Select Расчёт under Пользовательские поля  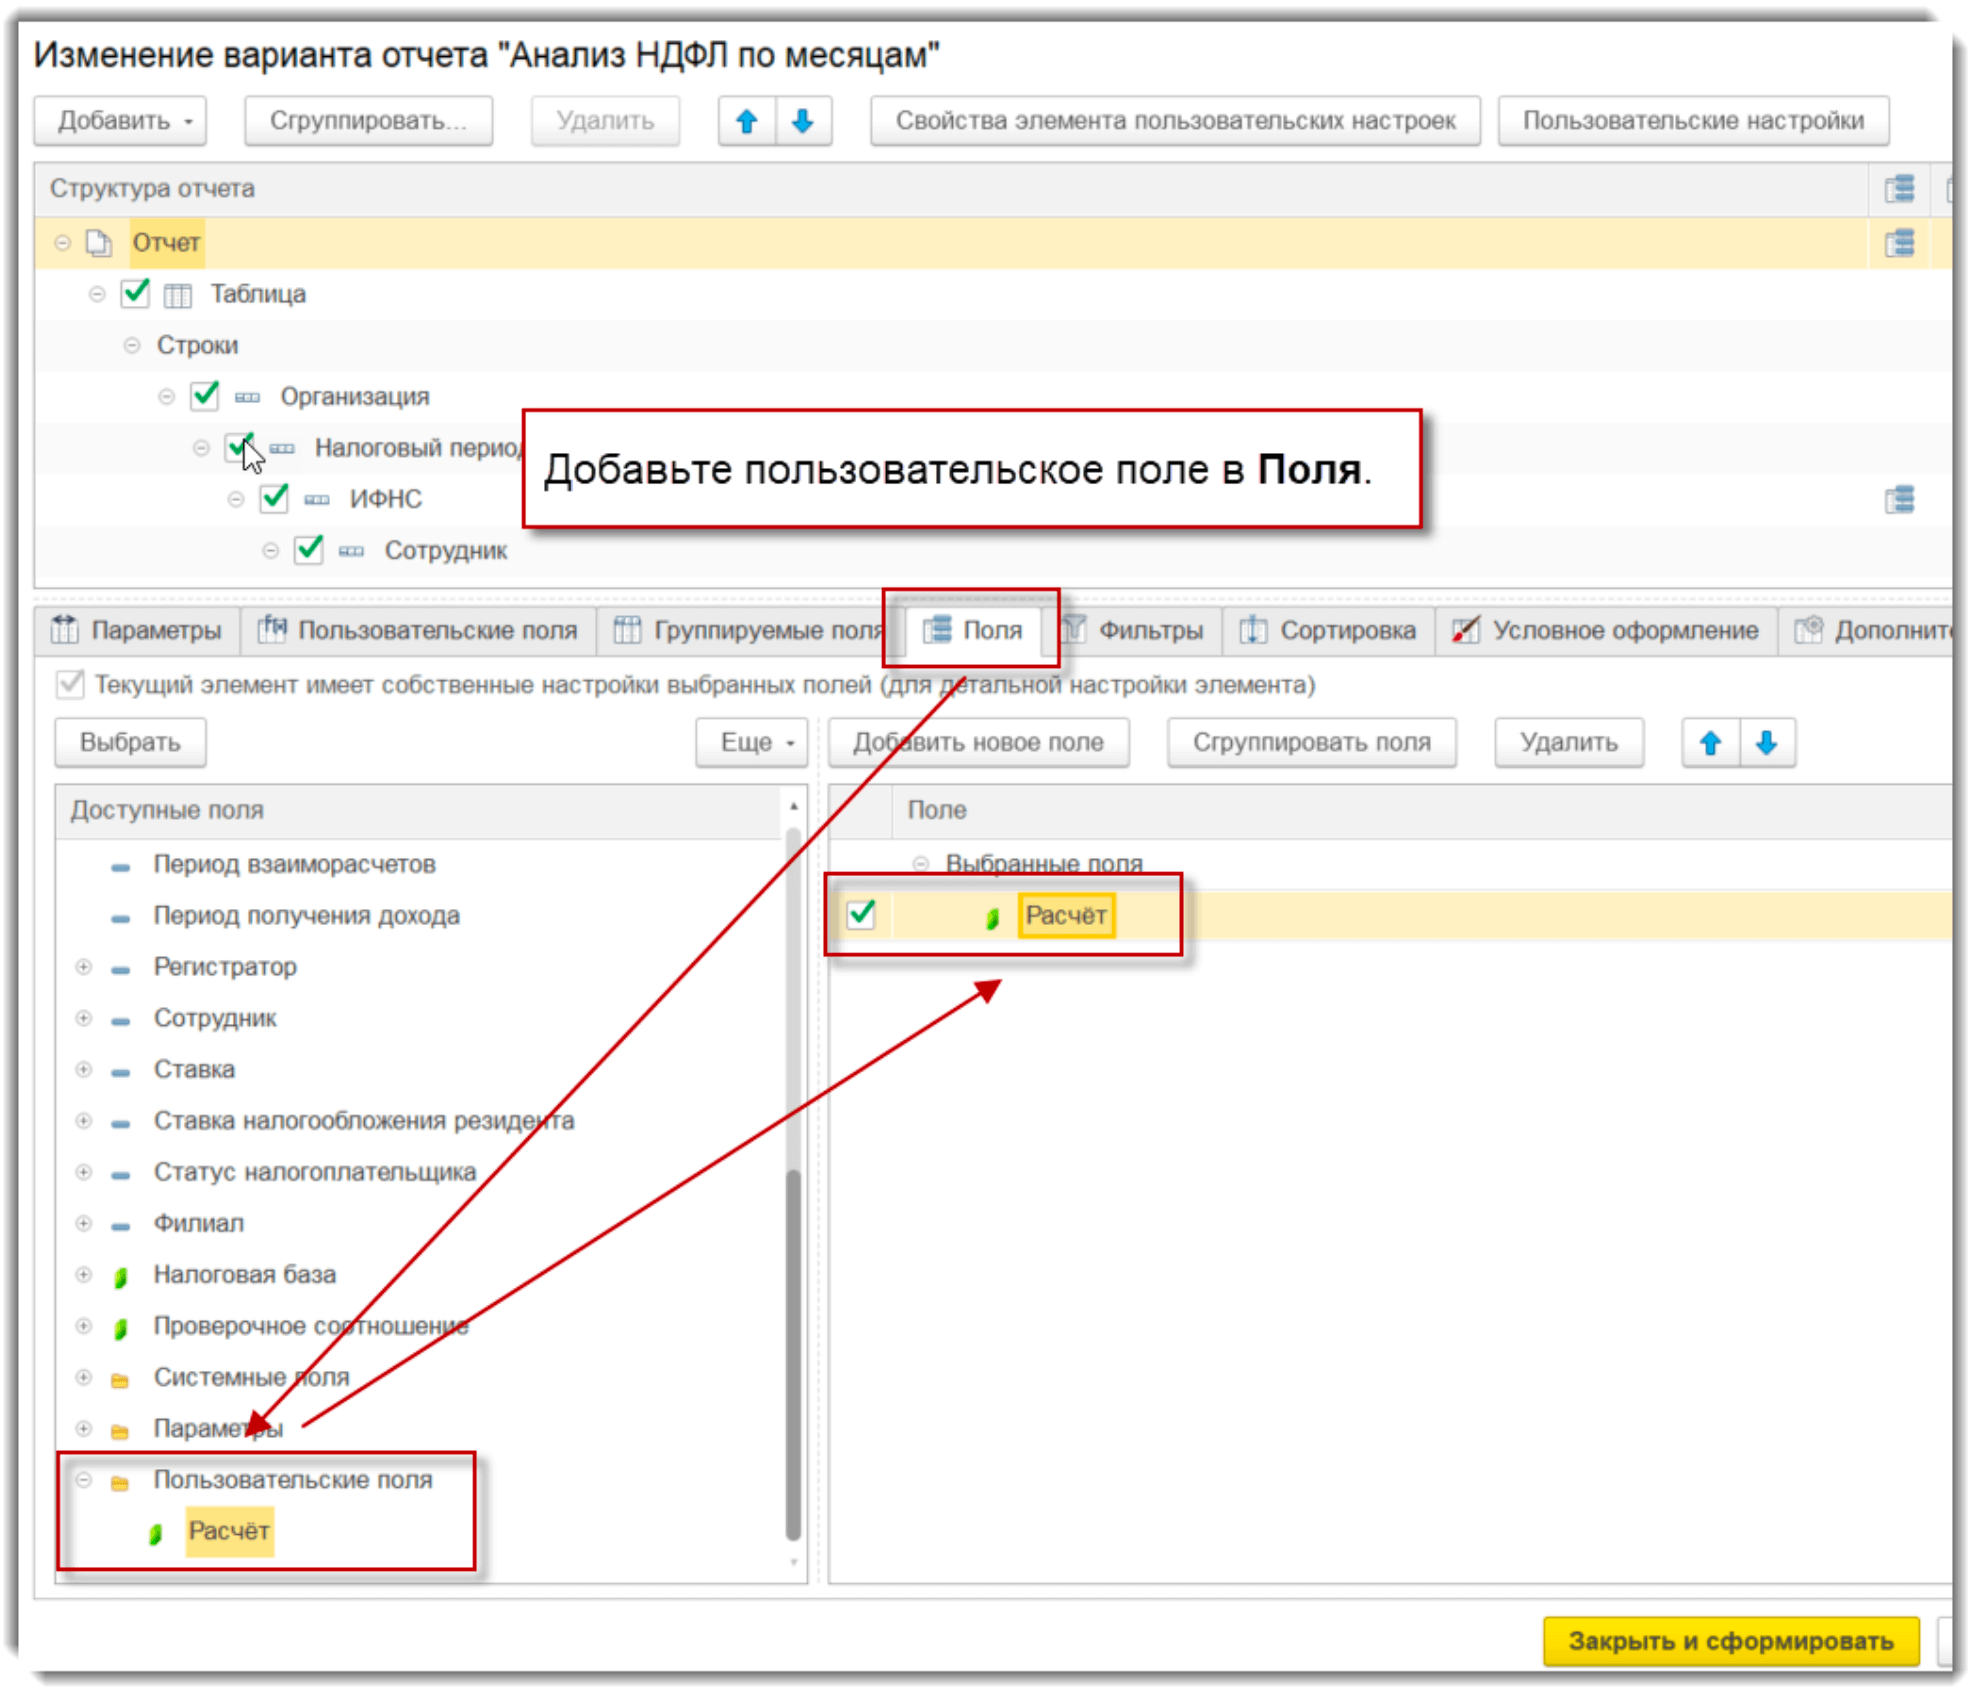pos(229,1531)
